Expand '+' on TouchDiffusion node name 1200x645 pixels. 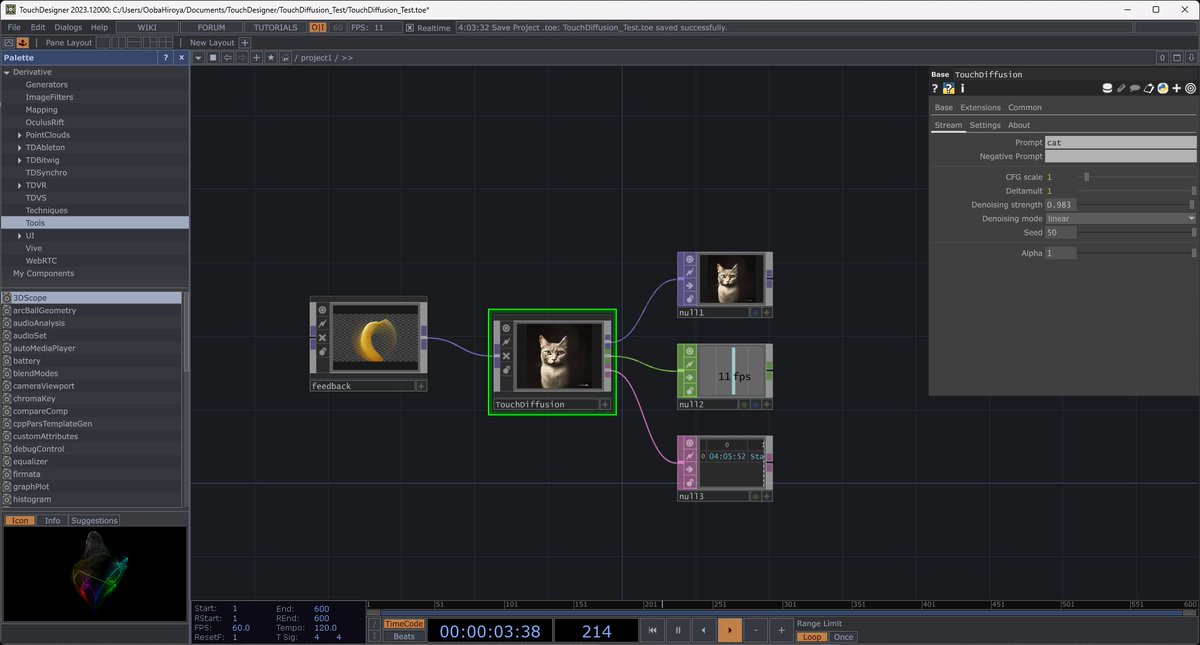tap(604, 405)
